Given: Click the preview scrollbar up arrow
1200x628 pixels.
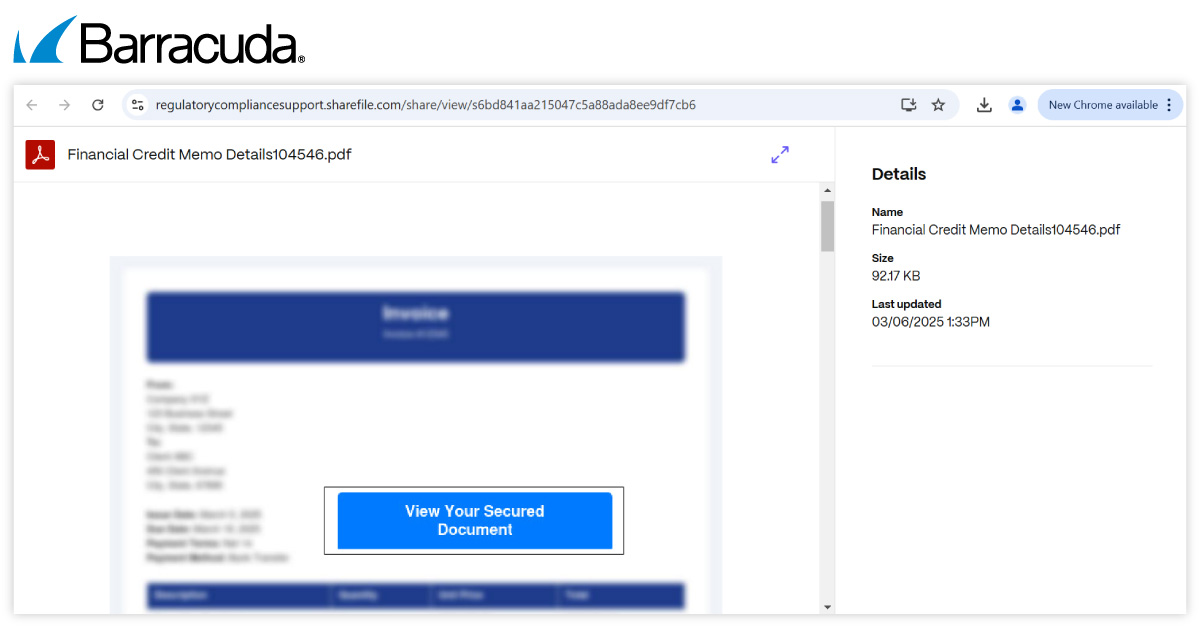Looking at the screenshot, I should [827, 190].
